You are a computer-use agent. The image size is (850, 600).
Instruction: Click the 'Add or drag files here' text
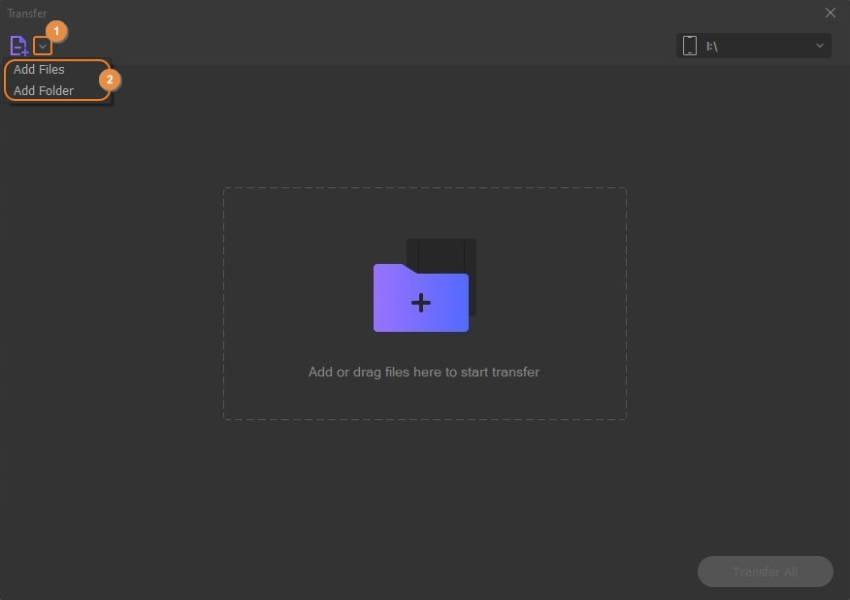[x=424, y=372]
